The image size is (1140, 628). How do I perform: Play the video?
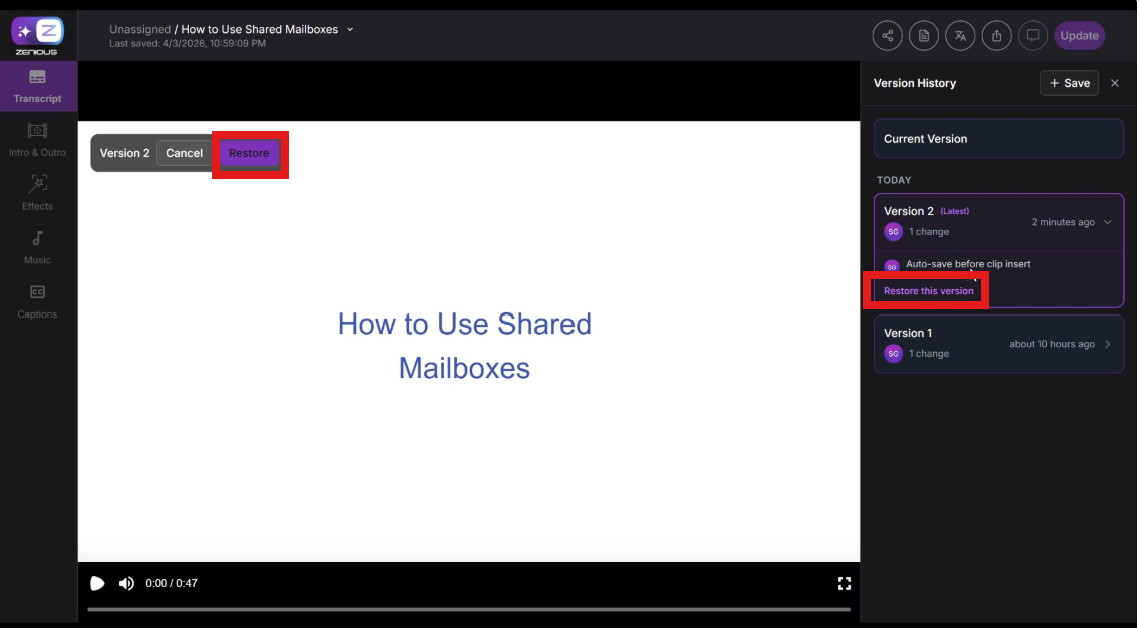coord(97,583)
